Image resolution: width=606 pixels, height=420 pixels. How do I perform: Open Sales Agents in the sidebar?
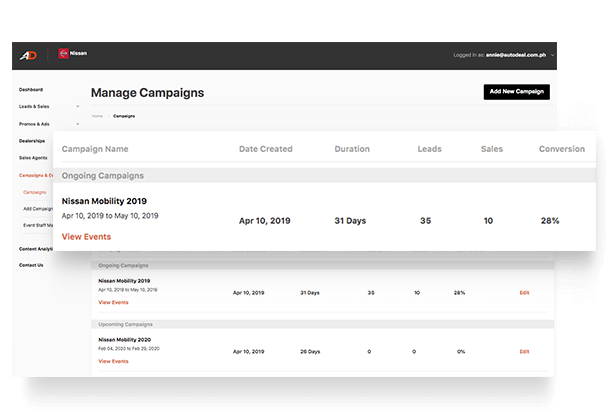(33, 158)
